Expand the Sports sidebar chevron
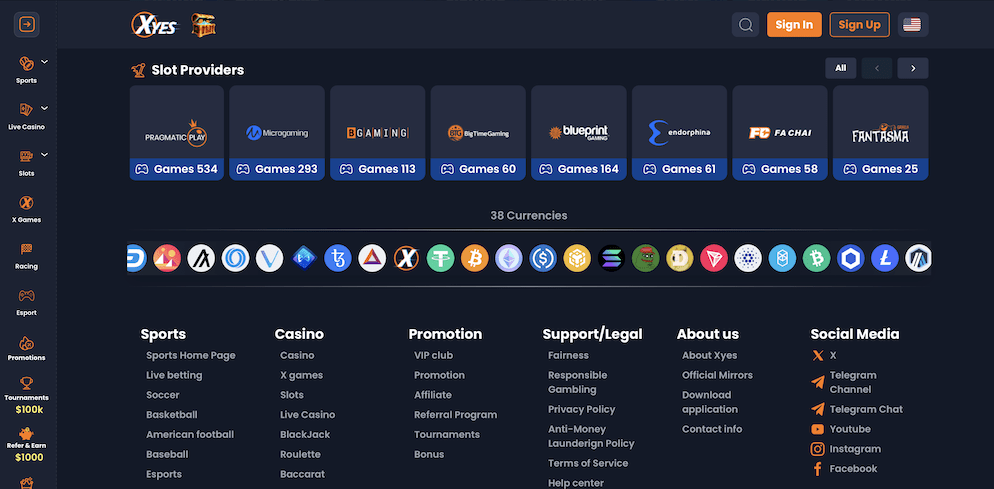The image size is (994, 489). pyautogui.click(x=44, y=62)
